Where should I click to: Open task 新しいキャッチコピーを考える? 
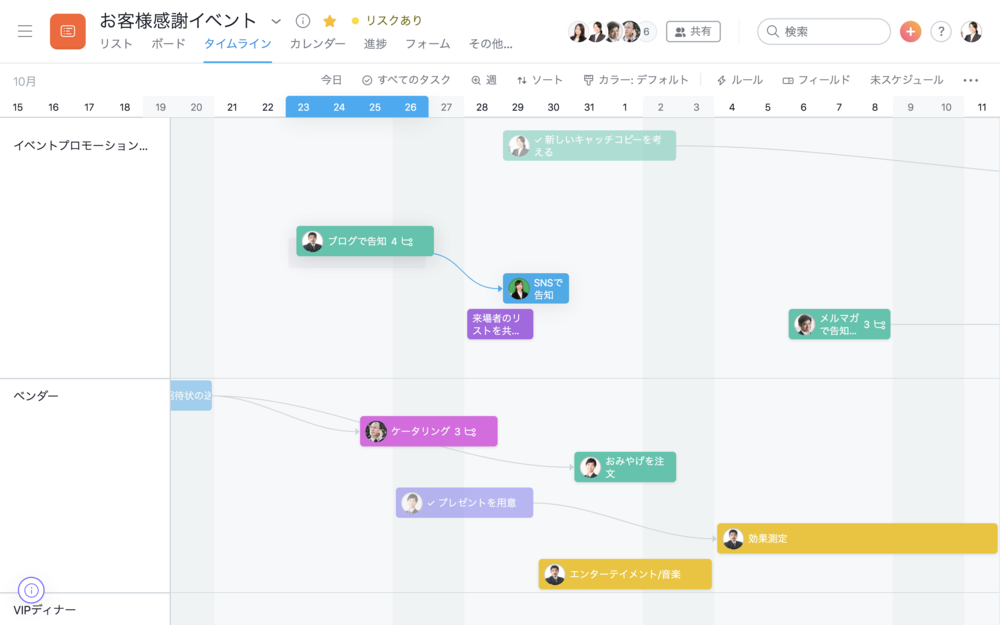pos(589,145)
